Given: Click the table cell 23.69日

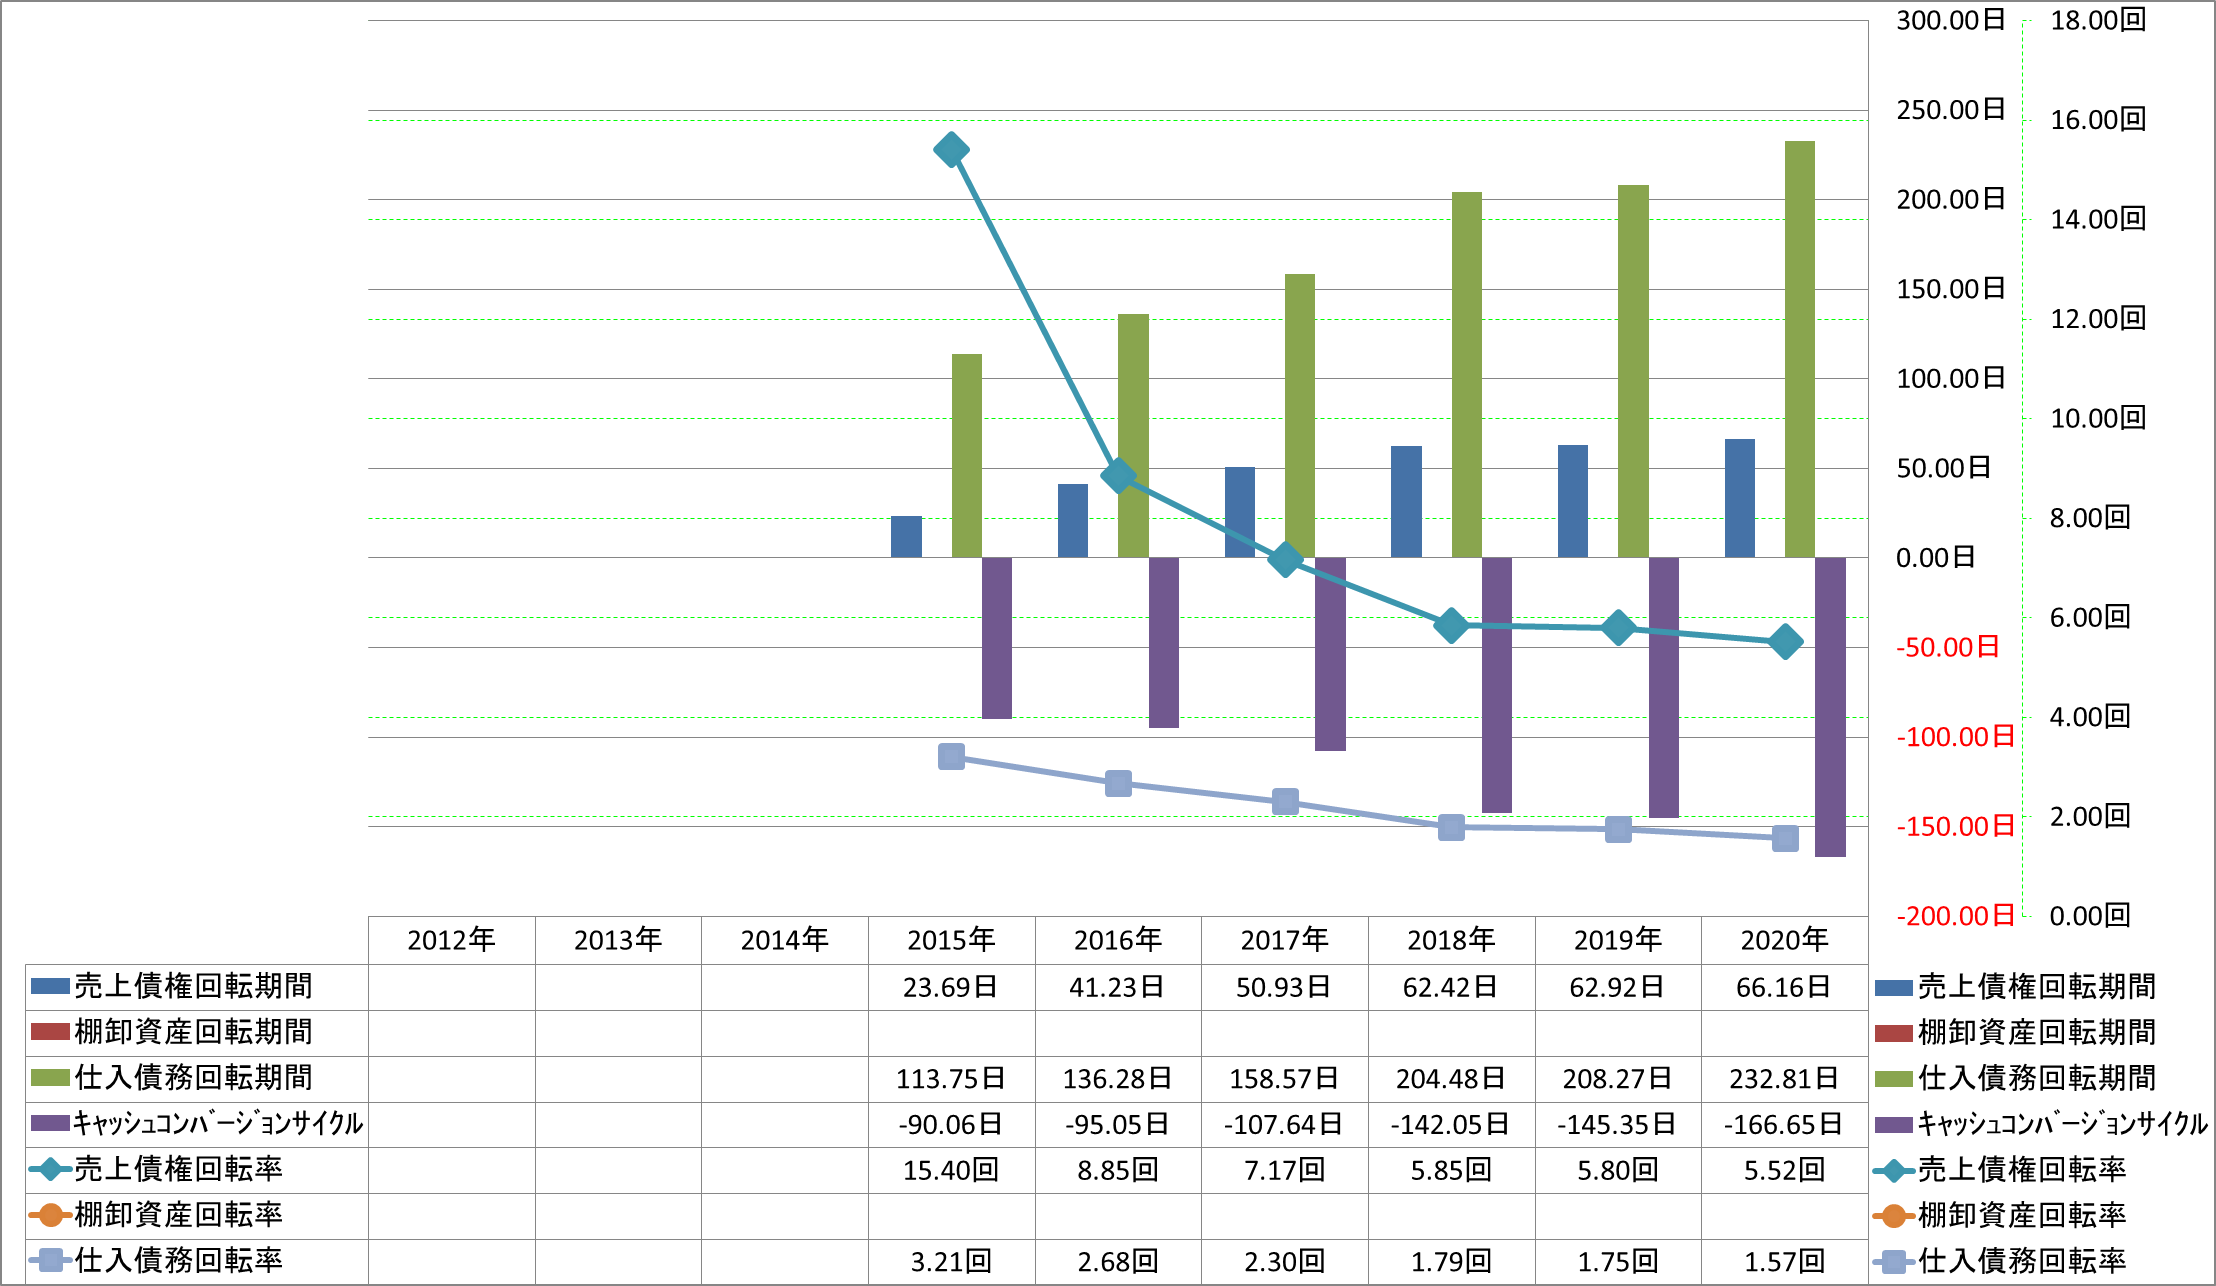Looking at the screenshot, I should pyautogui.click(x=951, y=987).
